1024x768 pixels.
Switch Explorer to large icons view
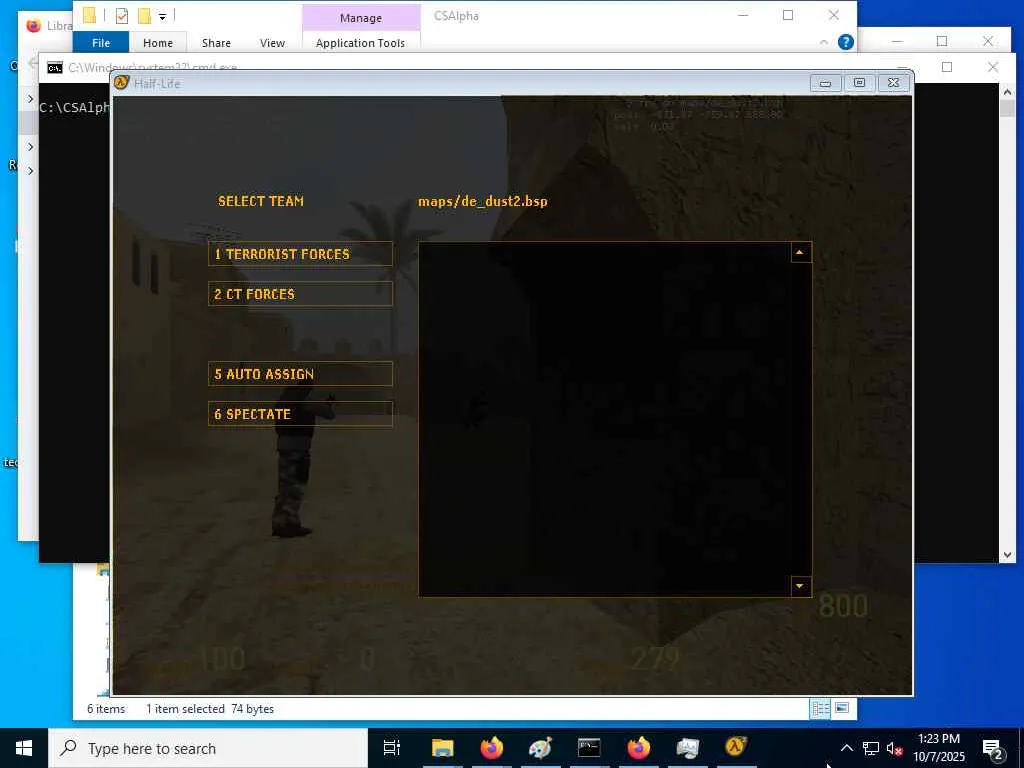[x=842, y=708]
